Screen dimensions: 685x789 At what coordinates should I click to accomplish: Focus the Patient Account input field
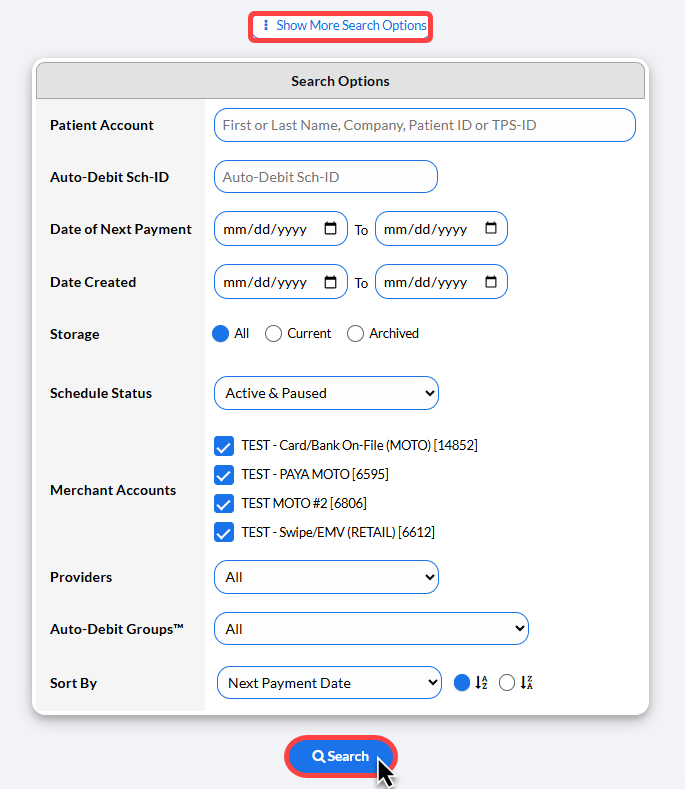coord(425,125)
